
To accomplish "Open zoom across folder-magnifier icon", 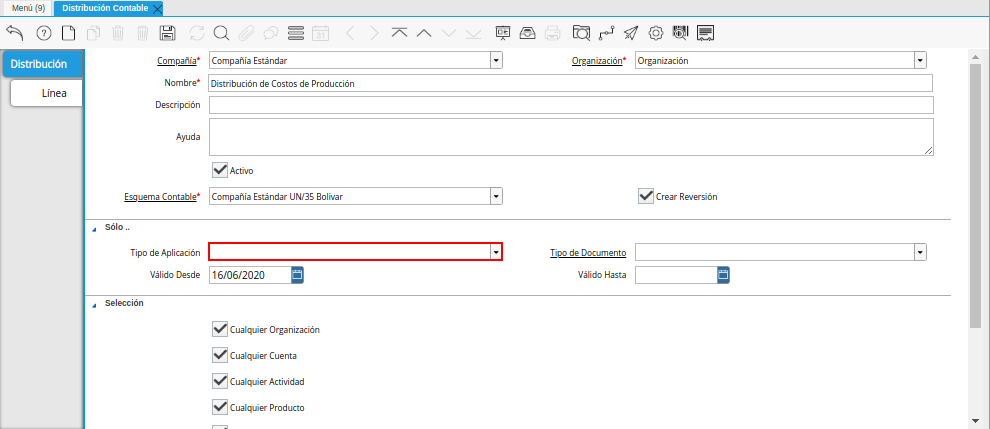I will (x=581, y=33).
